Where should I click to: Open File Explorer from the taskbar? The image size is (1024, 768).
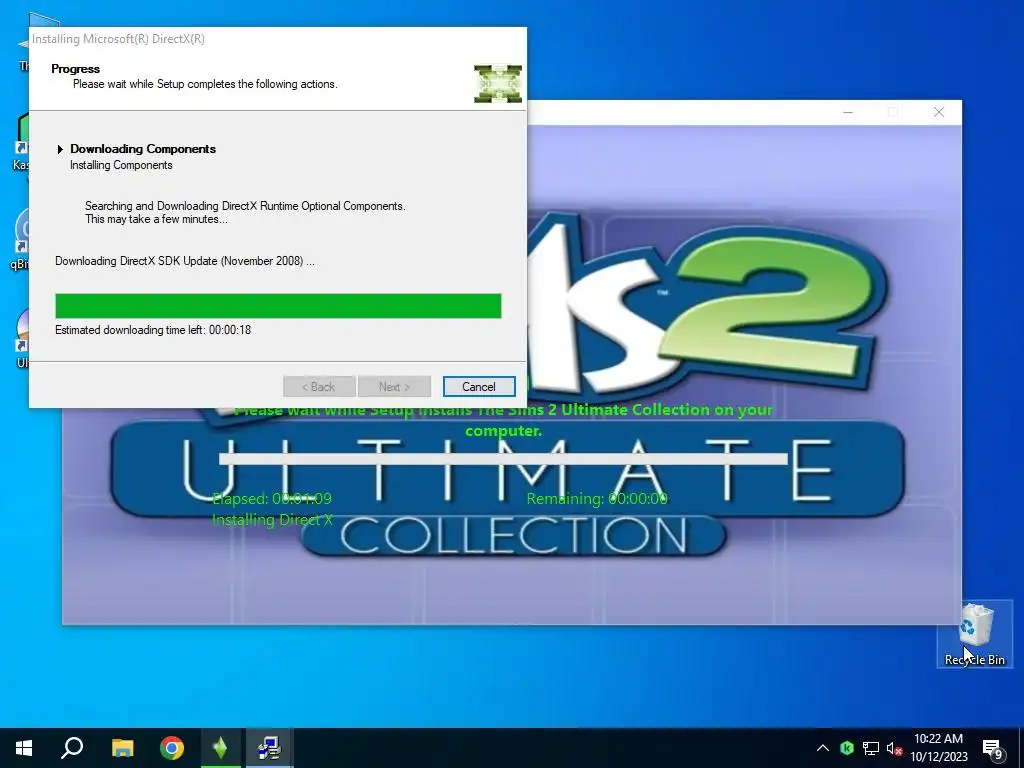point(122,748)
